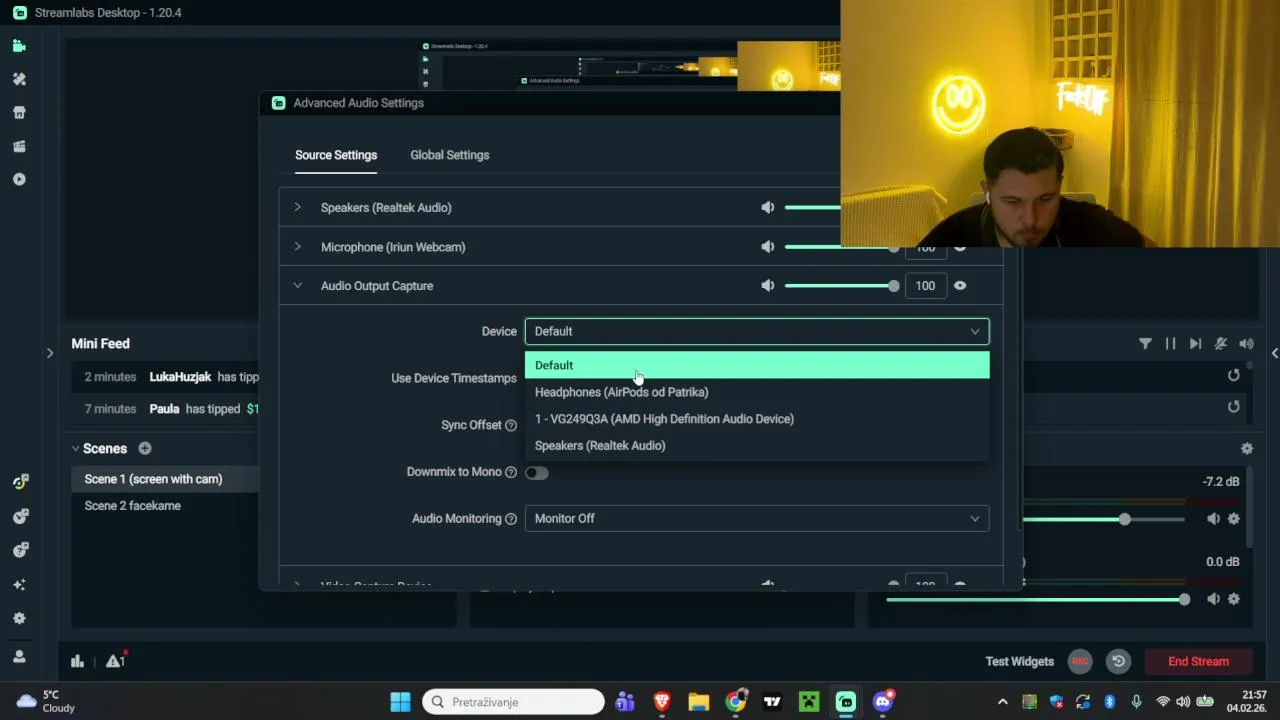Mute the mixer source showing -7.2 dB

[x=1213, y=519]
